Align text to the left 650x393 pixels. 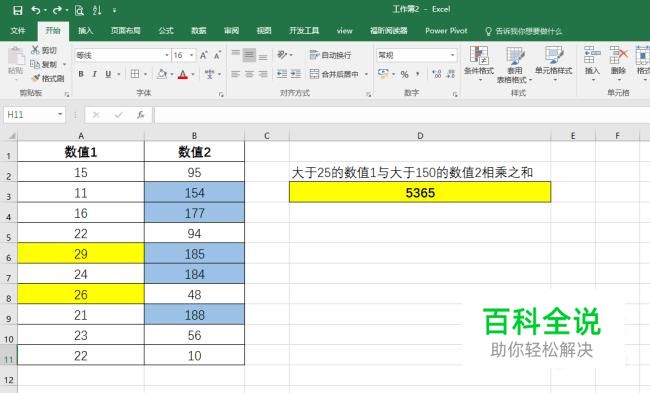point(236,74)
